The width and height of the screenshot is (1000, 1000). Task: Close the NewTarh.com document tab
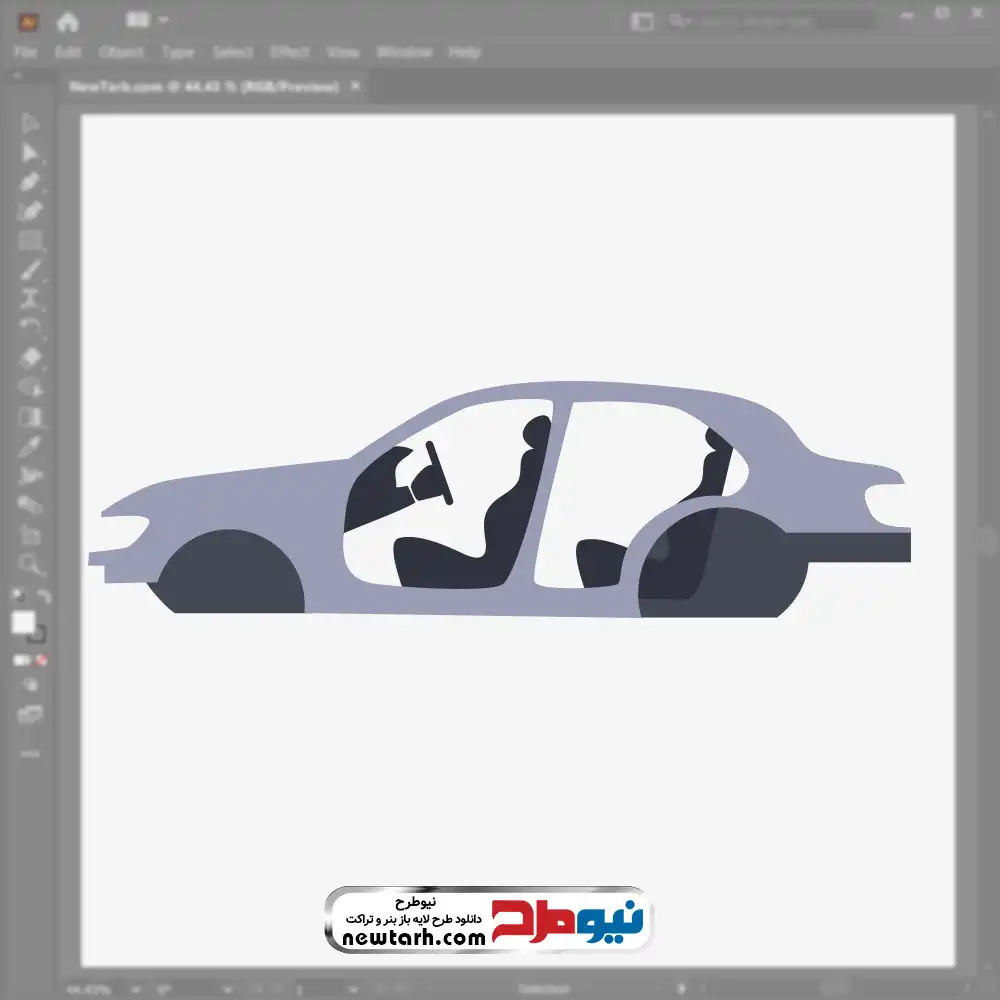tap(354, 87)
